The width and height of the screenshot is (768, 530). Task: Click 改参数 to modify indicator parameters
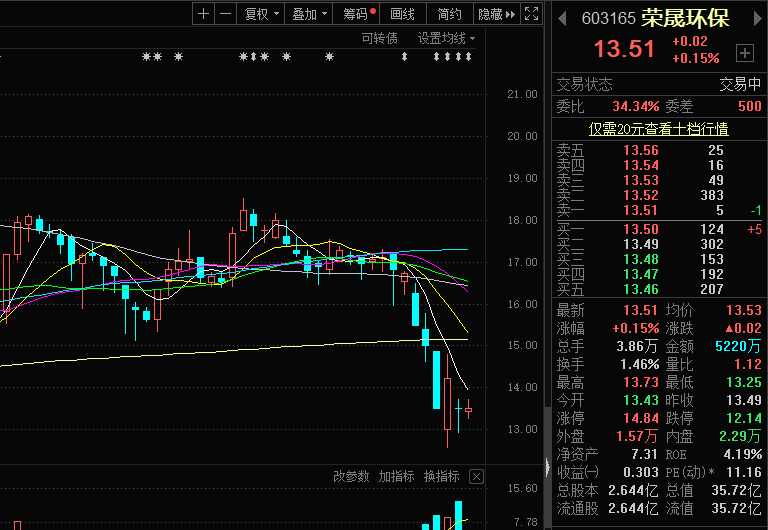tap(351, 476)
